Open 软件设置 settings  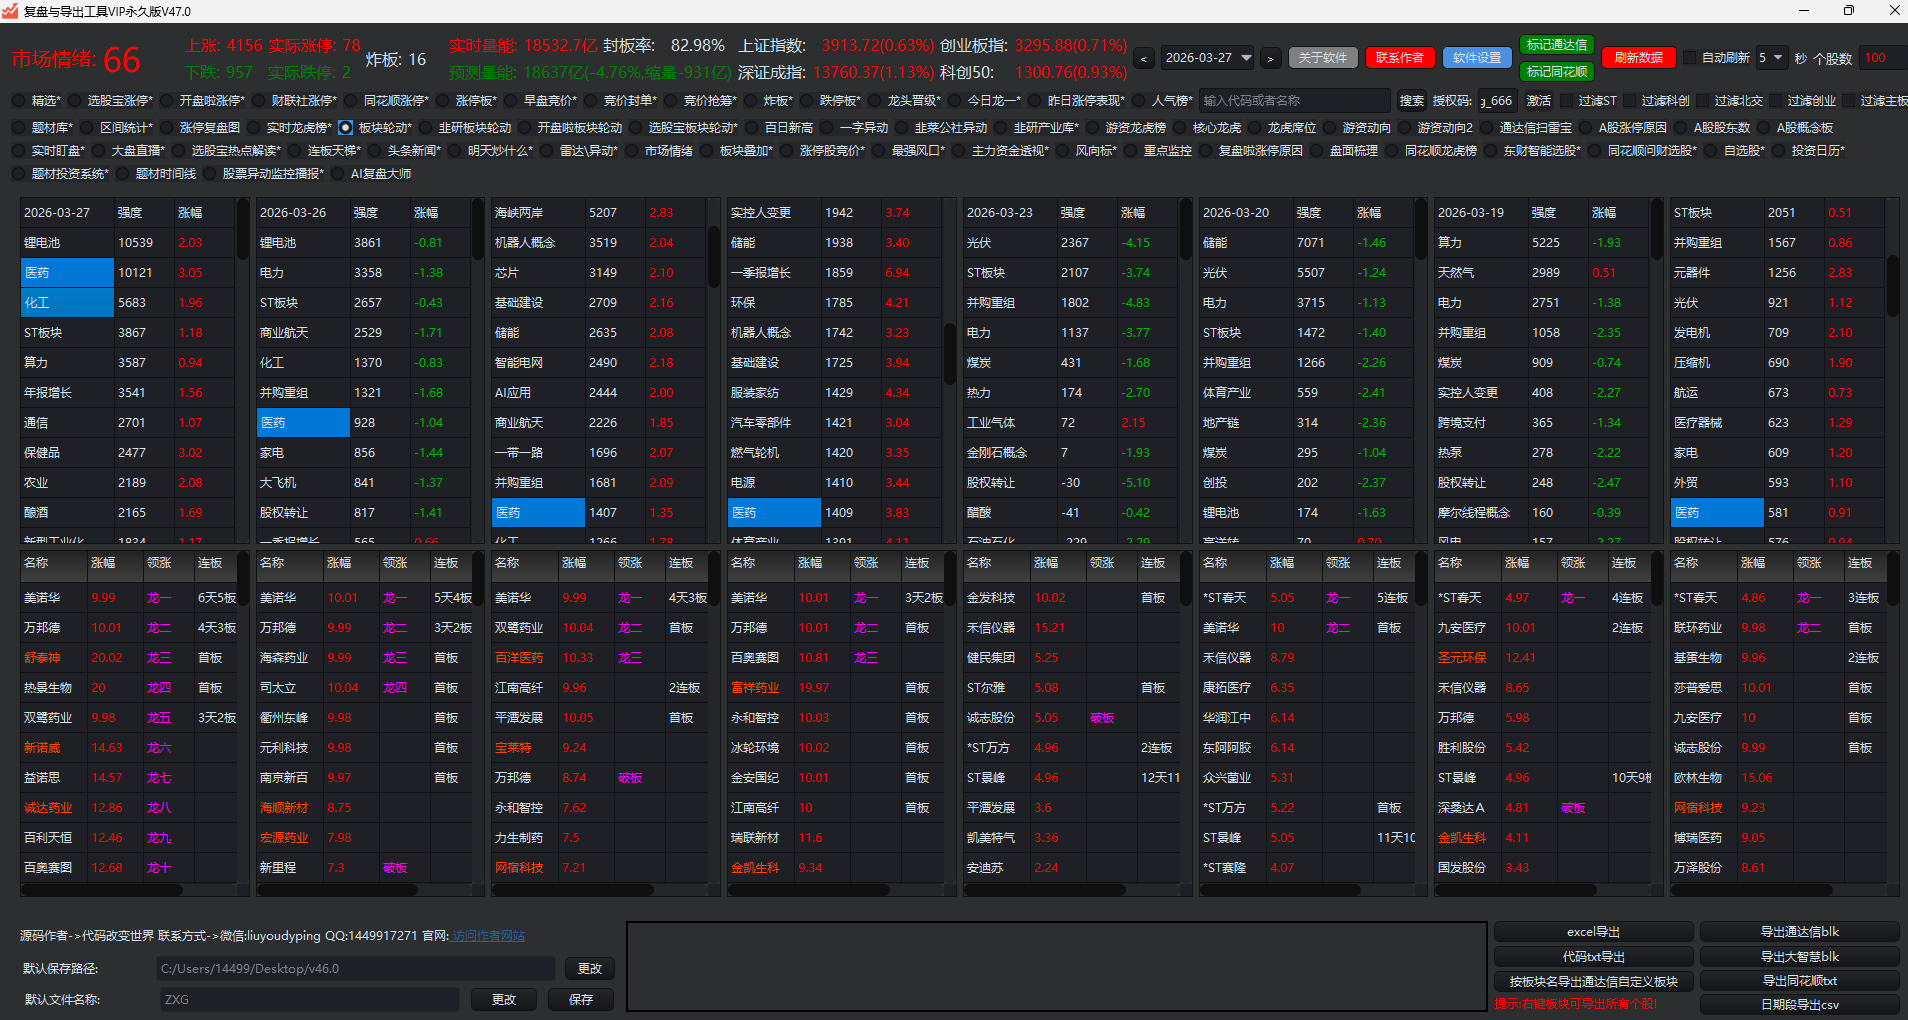click(x=1477, y=58)
